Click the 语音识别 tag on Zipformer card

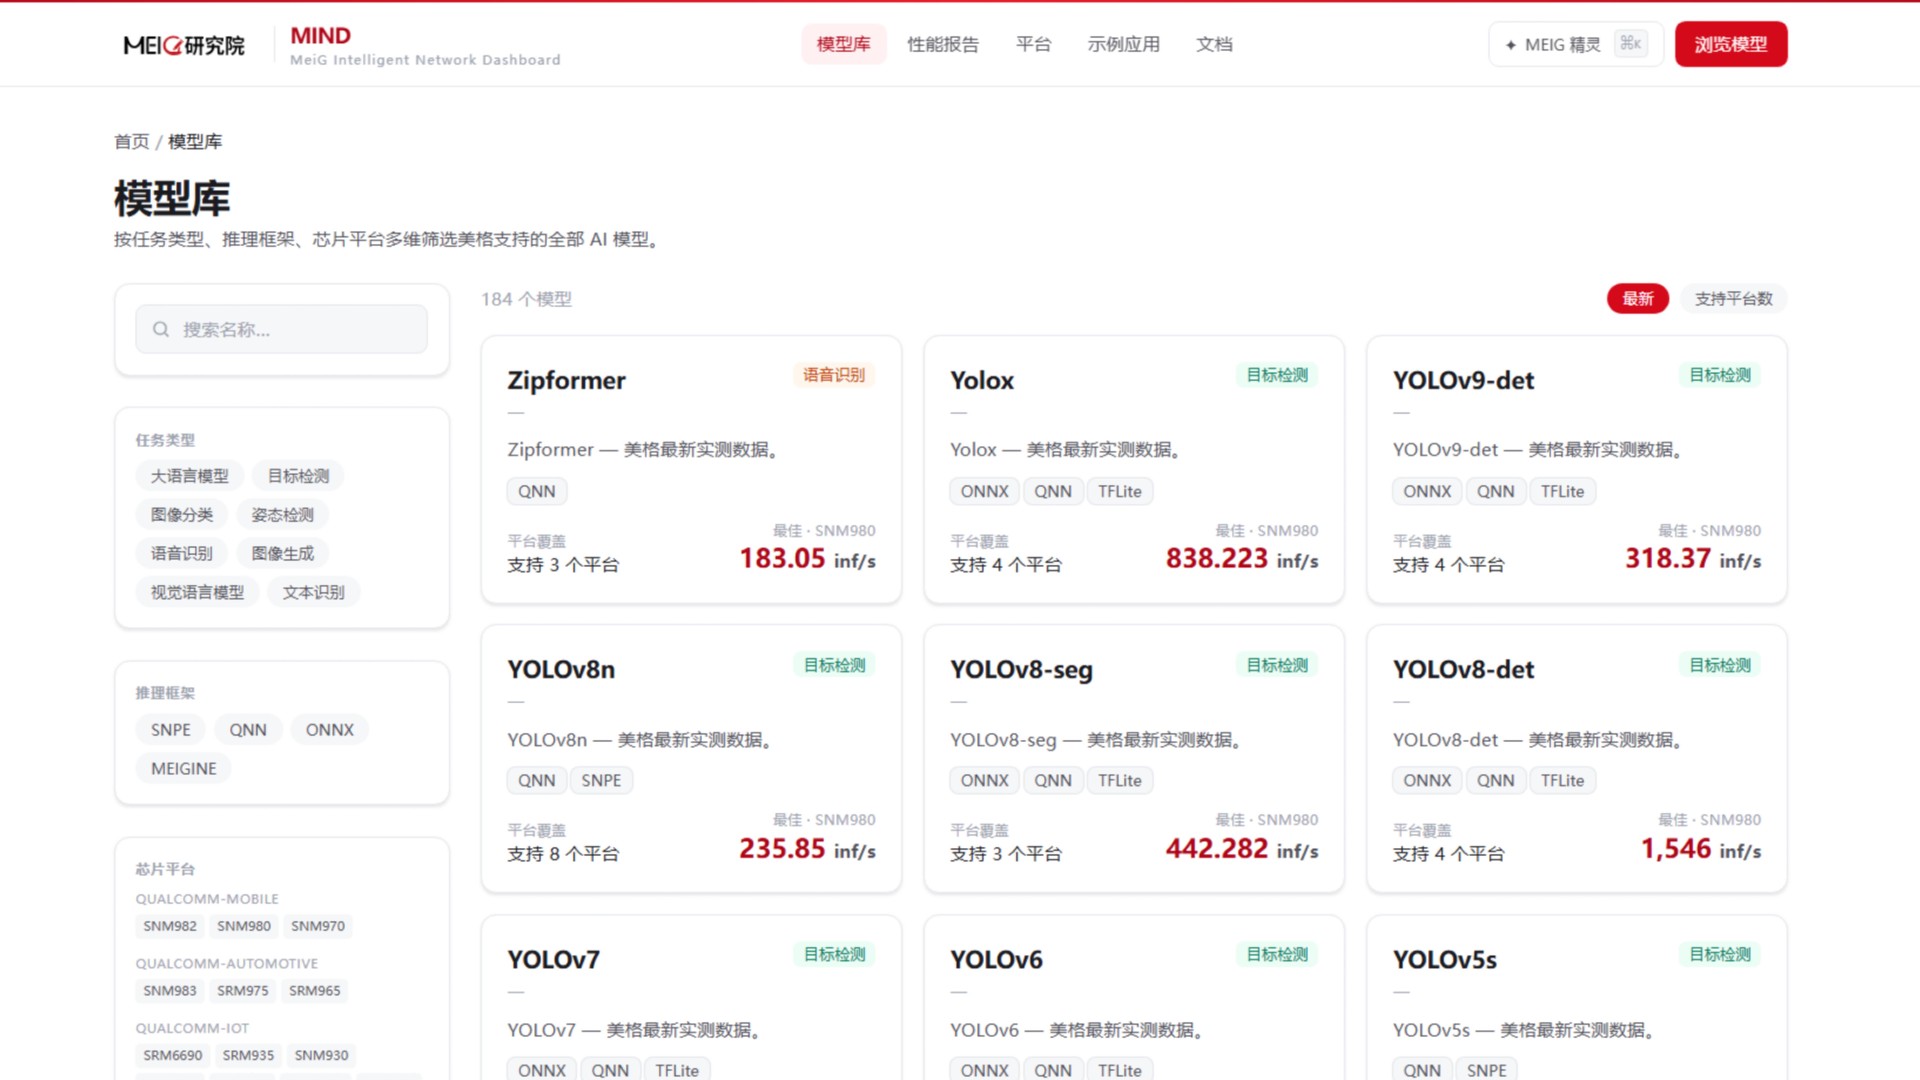click(x=834, y=375)
